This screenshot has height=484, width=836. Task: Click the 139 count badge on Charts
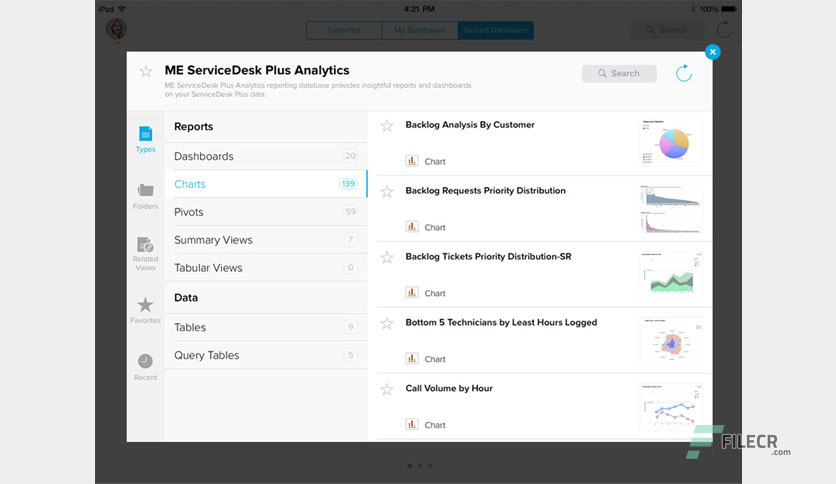click(x=348, y=184)
